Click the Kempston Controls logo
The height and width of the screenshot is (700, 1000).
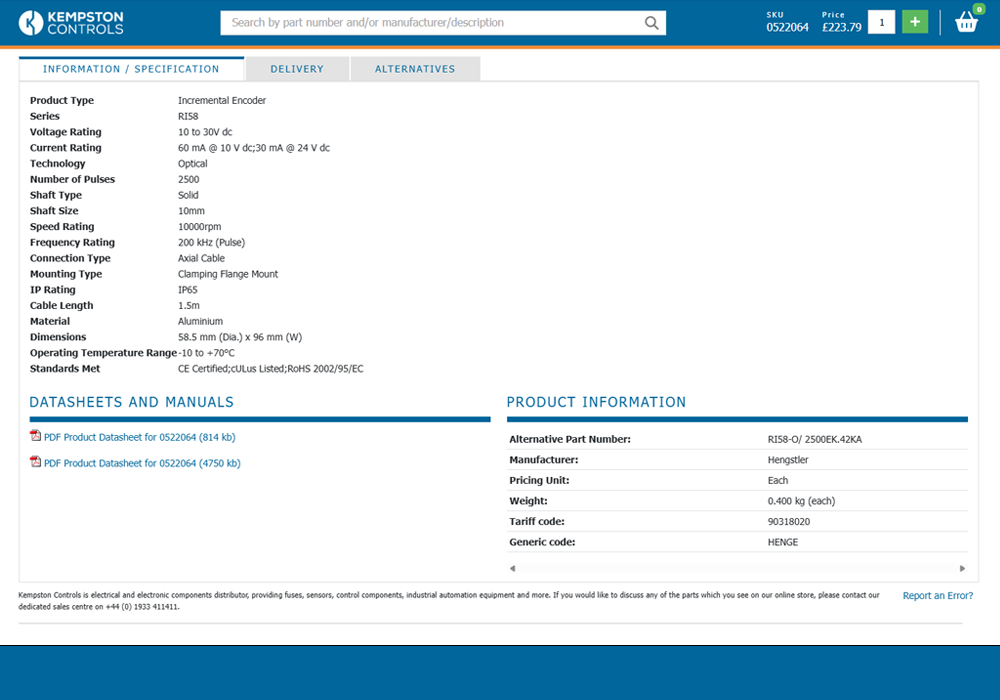(71, 23)
